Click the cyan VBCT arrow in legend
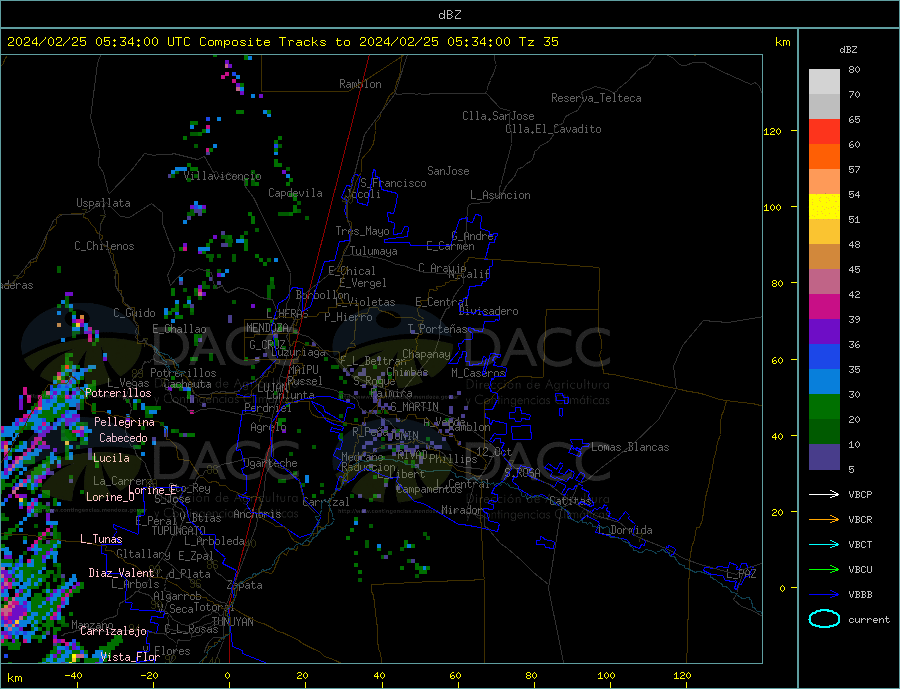 tap(824, 544)
